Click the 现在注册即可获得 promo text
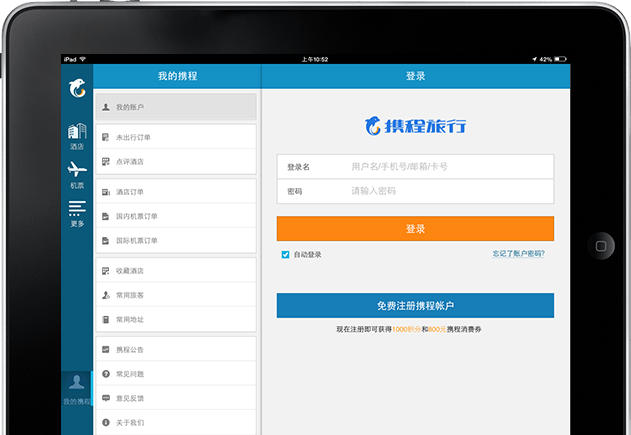This screenshot has width=631, height=435. pos(364,329)
